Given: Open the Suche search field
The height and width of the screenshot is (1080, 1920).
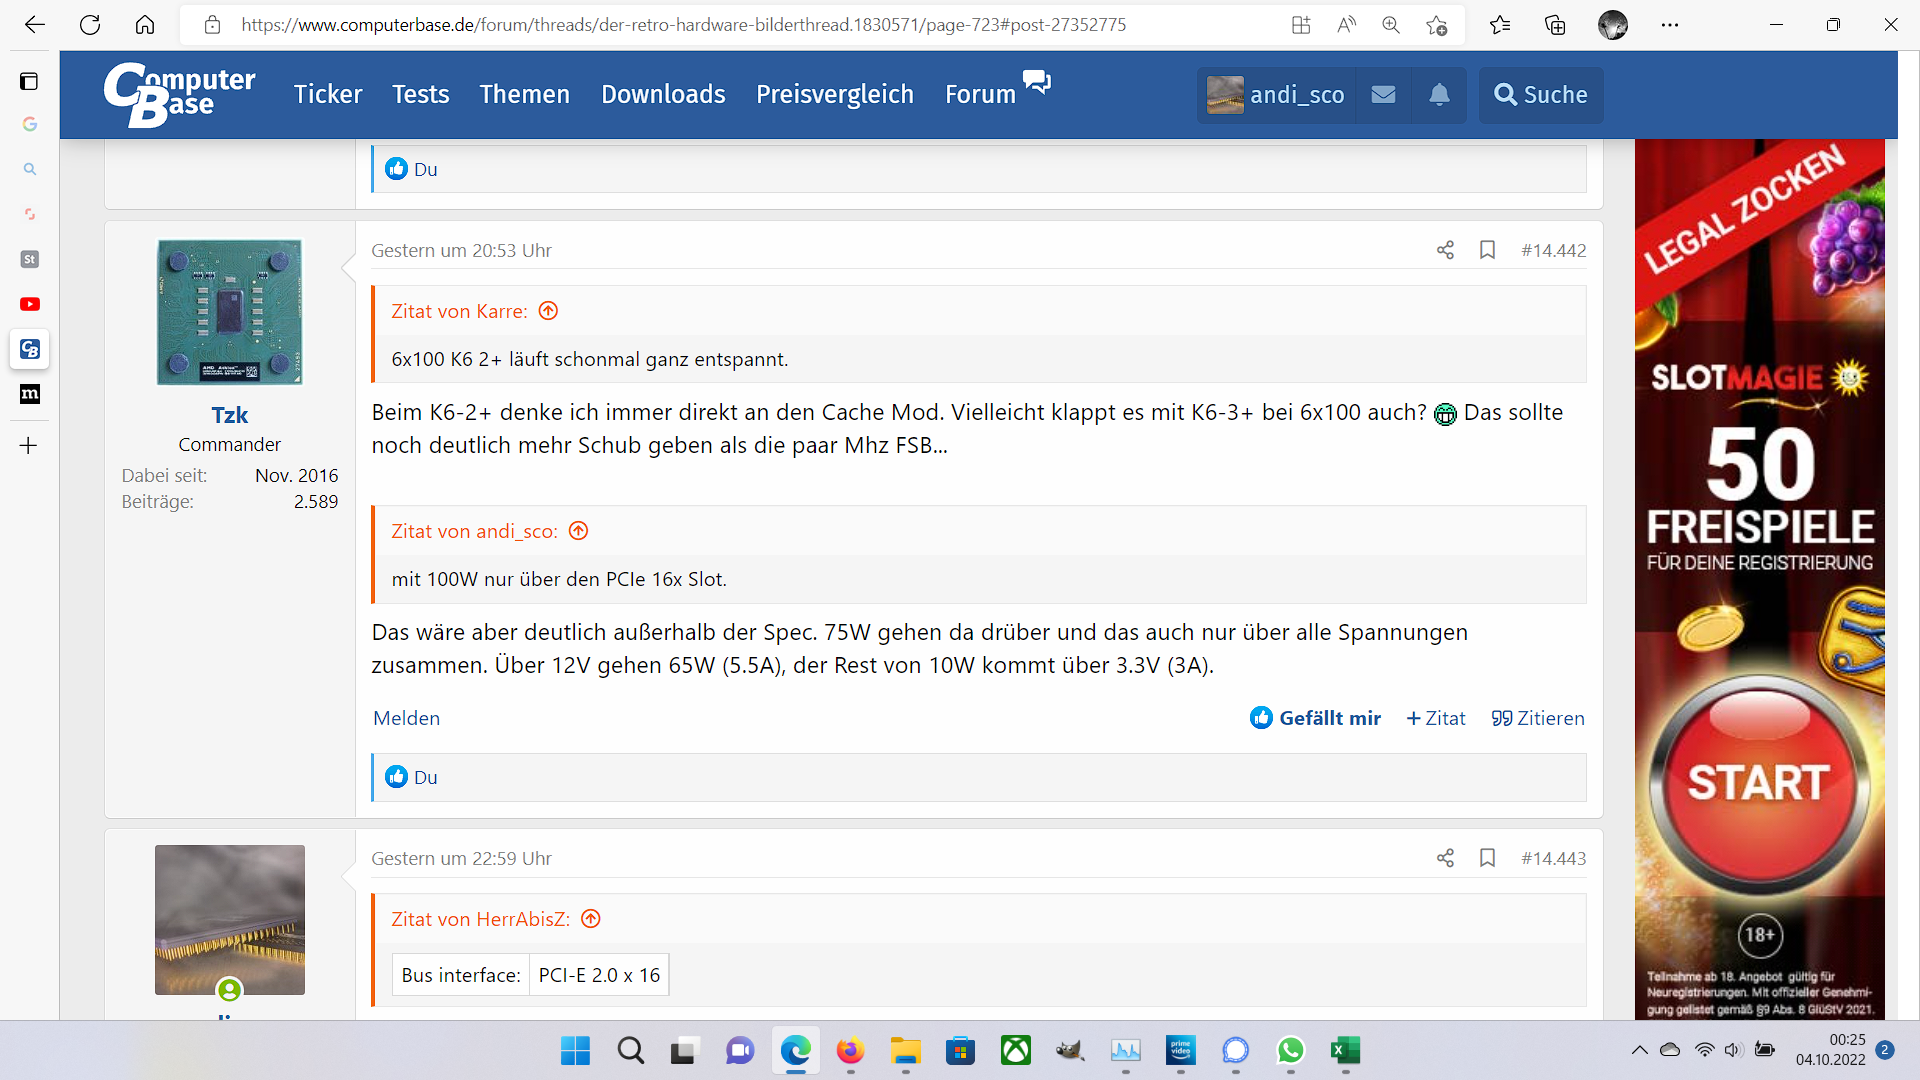Looking at the screenshot, I should [x=1541, y=95].
